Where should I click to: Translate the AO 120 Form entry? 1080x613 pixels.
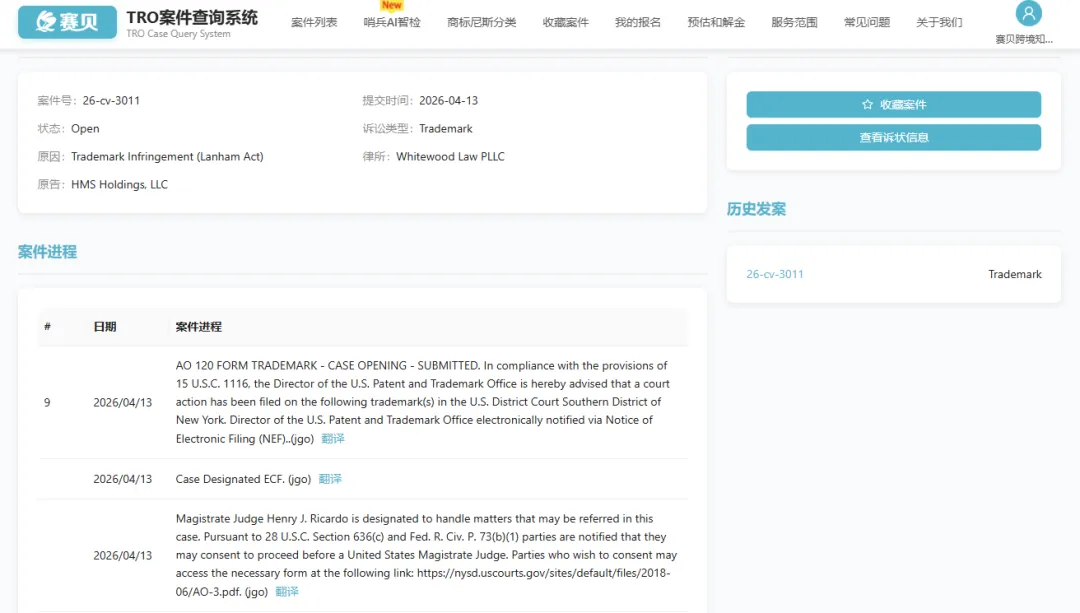click(333, 439)
